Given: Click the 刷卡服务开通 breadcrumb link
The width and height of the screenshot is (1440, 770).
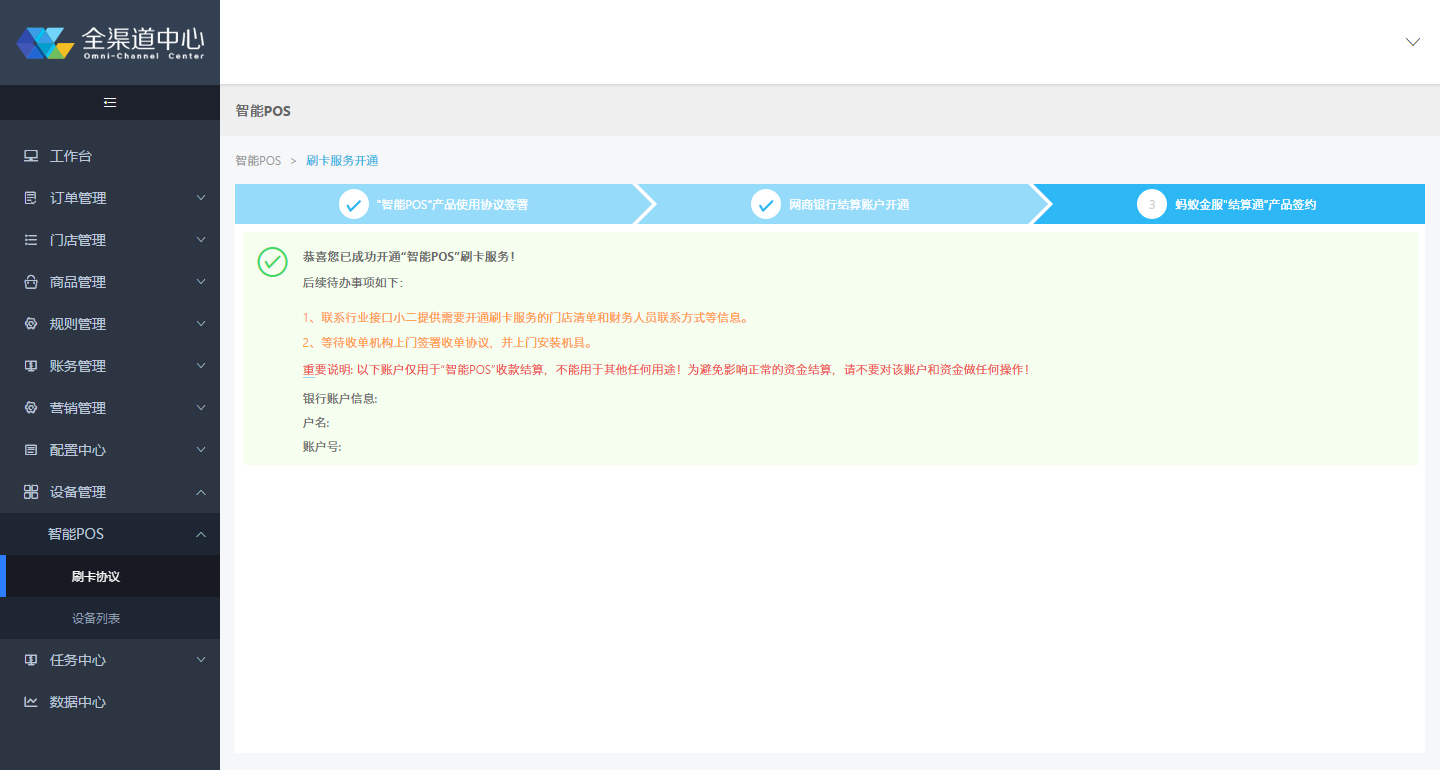Looking at the screenshot, I should (342, 160).
